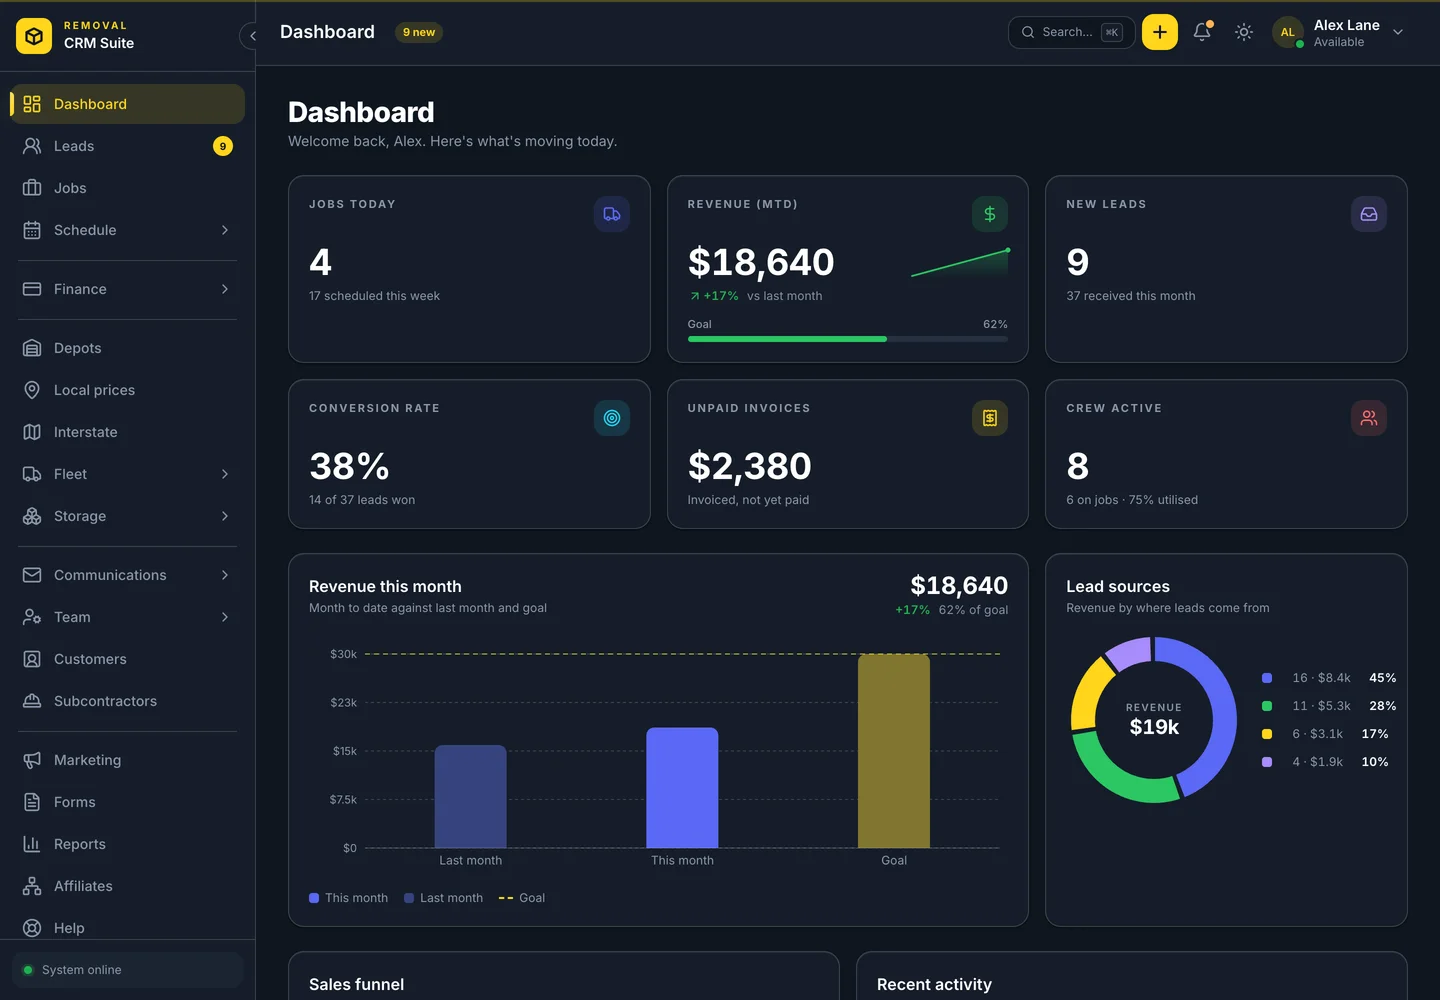Click the blue 45% lead source swatch
The height and width of the screenshot is (1000, 1440).
[1267, 678]
